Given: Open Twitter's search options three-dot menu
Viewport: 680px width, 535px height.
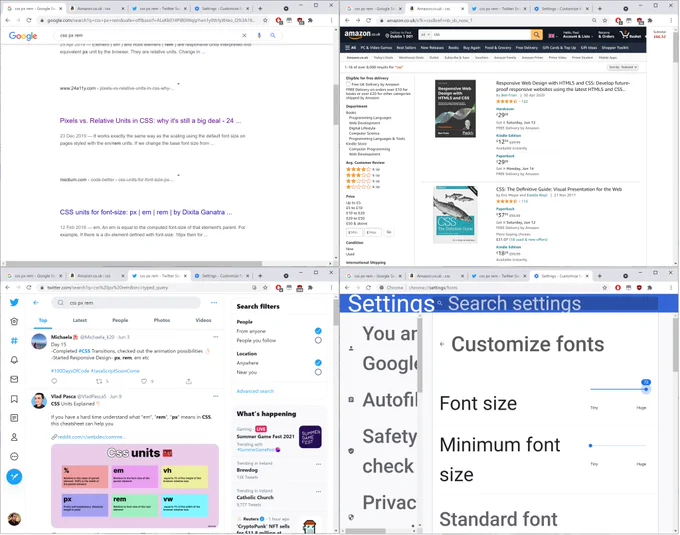Looking at the screenshot, I should coord(214,303).
